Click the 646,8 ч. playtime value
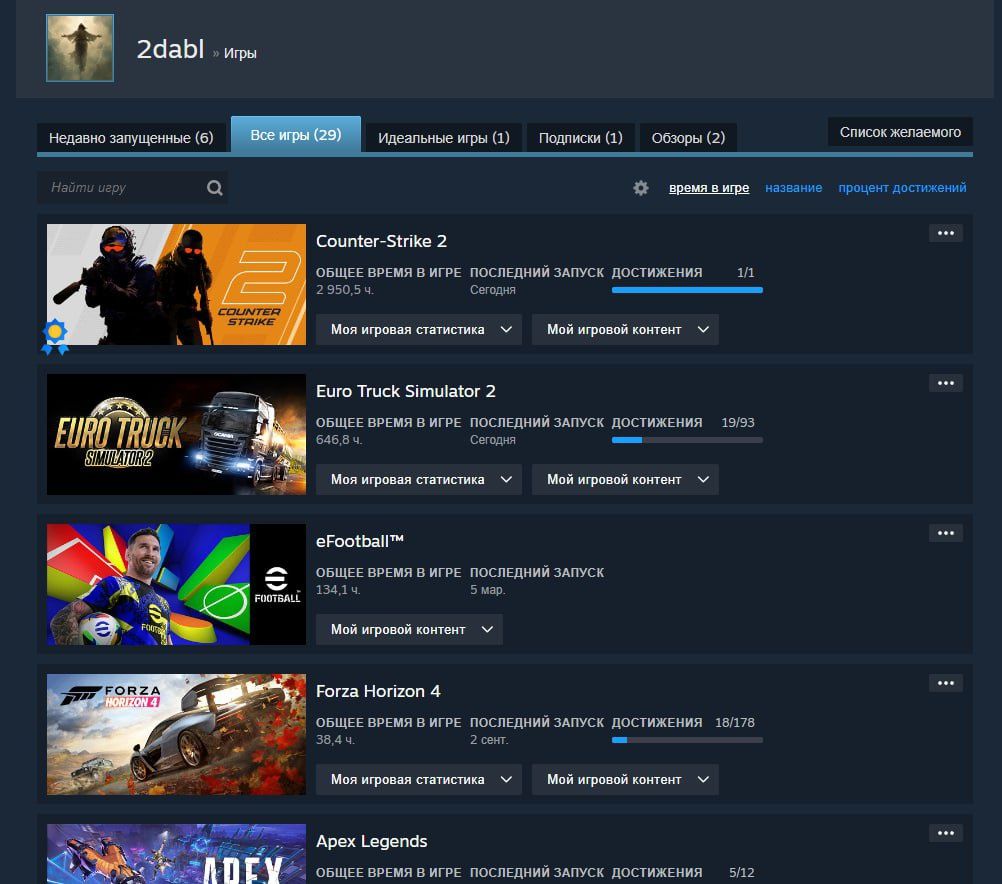 tap(339, 440)
